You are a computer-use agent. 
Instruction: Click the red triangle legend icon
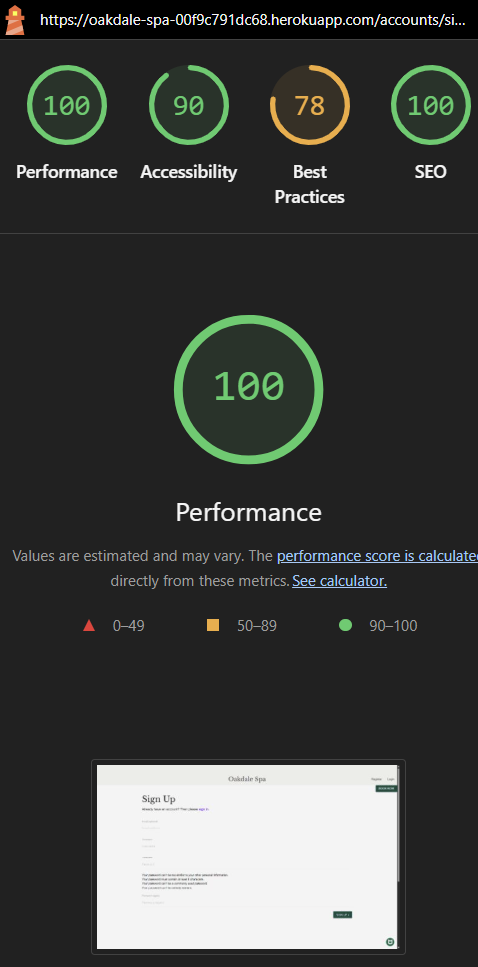tap(89, 626)
